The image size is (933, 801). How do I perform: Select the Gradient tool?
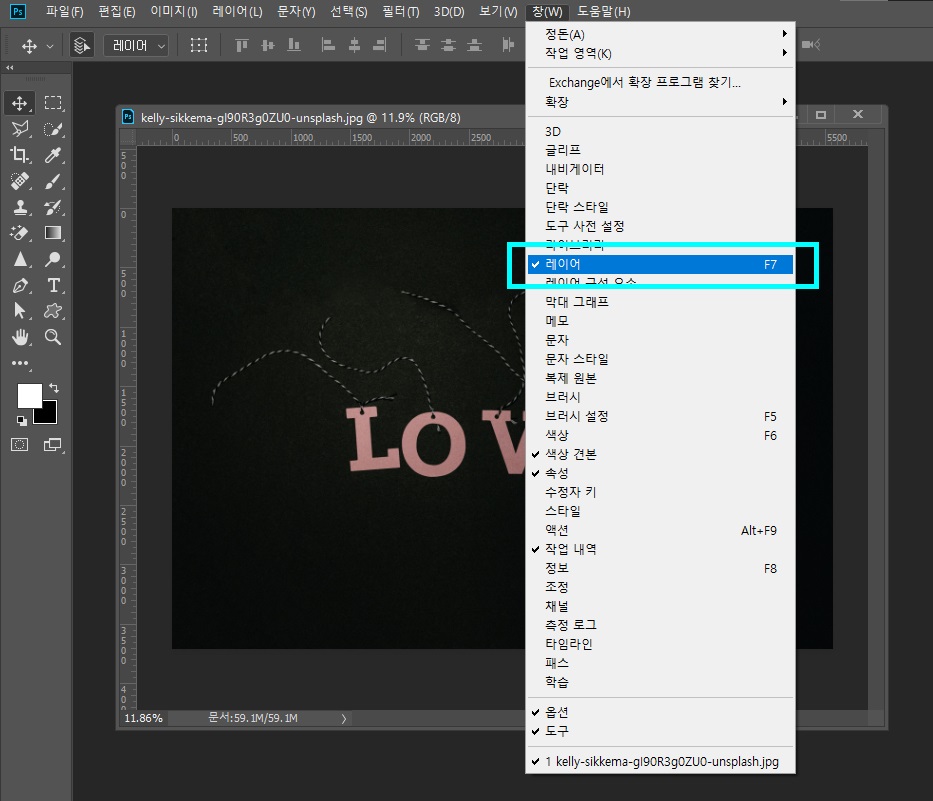53,233
